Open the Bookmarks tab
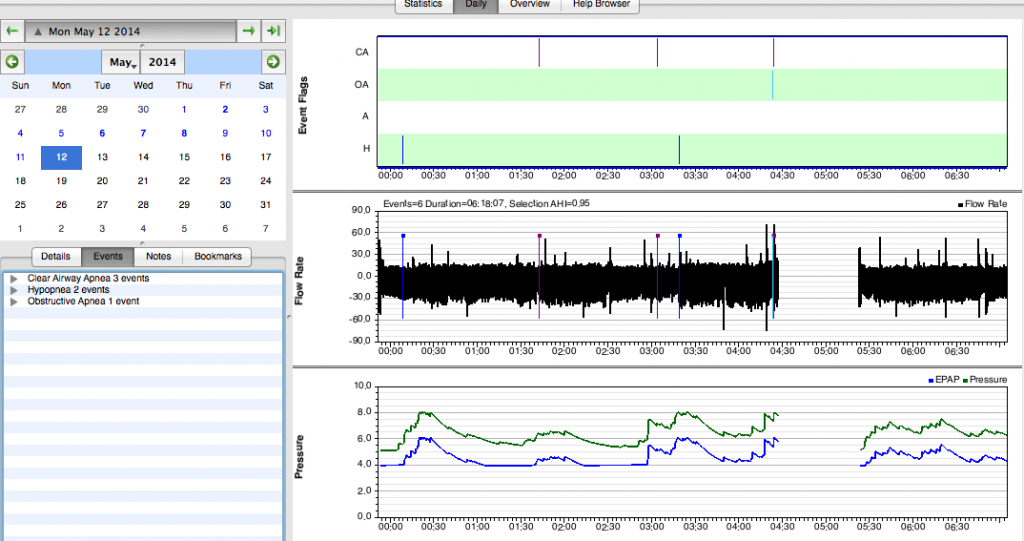 click(x=217, y=256)
